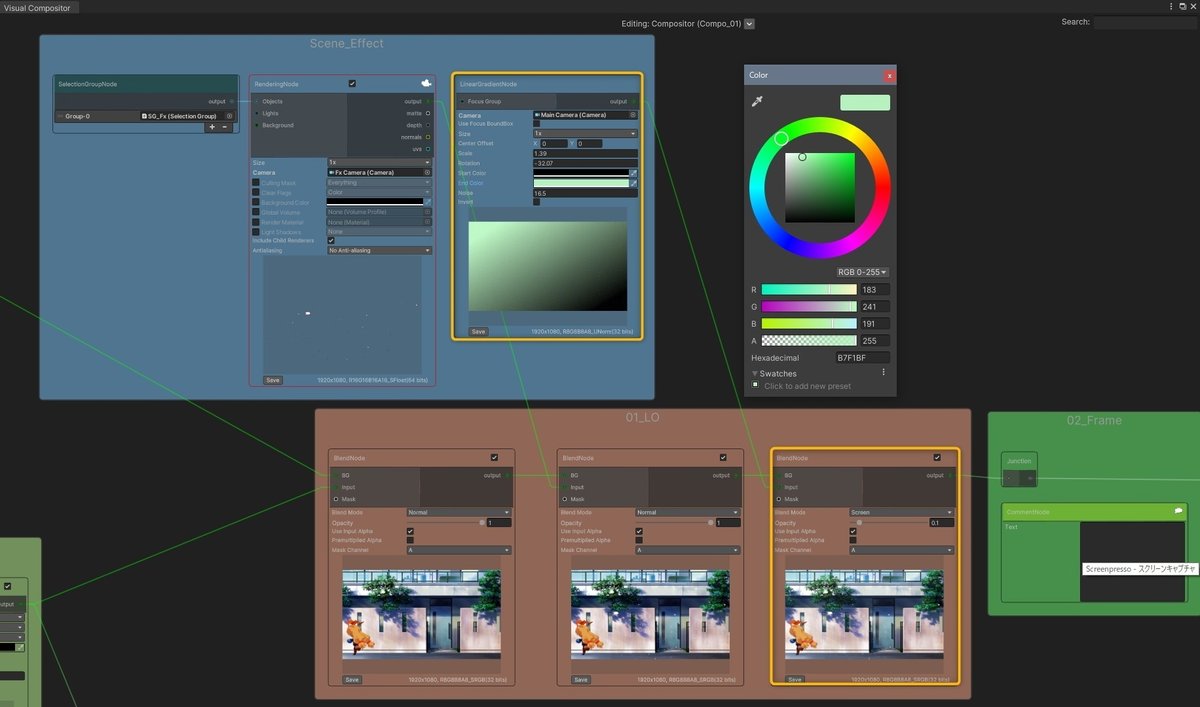Open RenderingNode Size dropdown
The width and height of the screenshot is (1200, 707).
[380, 162]
